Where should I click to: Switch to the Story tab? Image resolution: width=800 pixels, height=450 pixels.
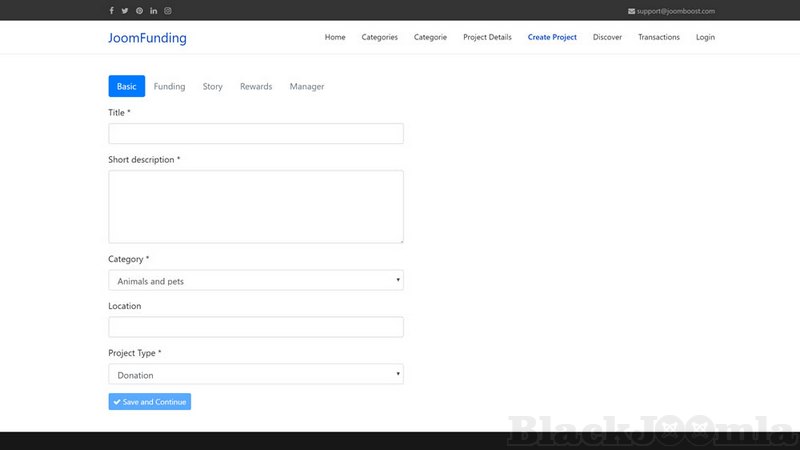click(x=212, y=87)
